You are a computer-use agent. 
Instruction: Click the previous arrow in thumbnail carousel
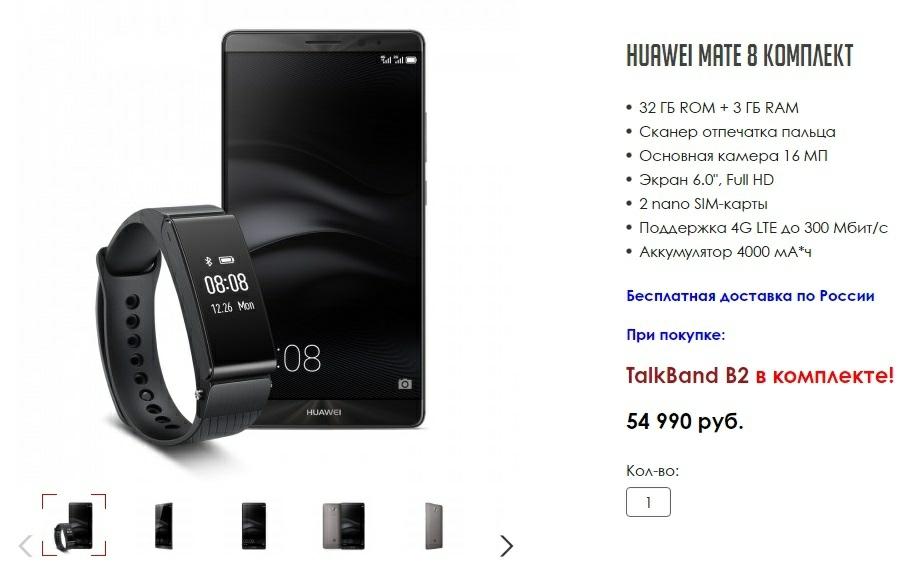(x=25, y=546)
